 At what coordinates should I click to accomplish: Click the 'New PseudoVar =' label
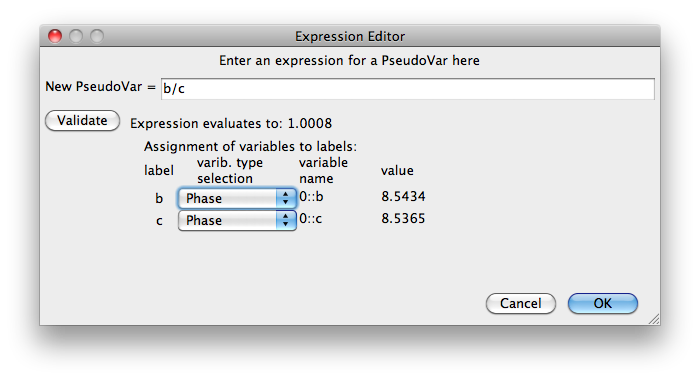click(x=100, y=87)
